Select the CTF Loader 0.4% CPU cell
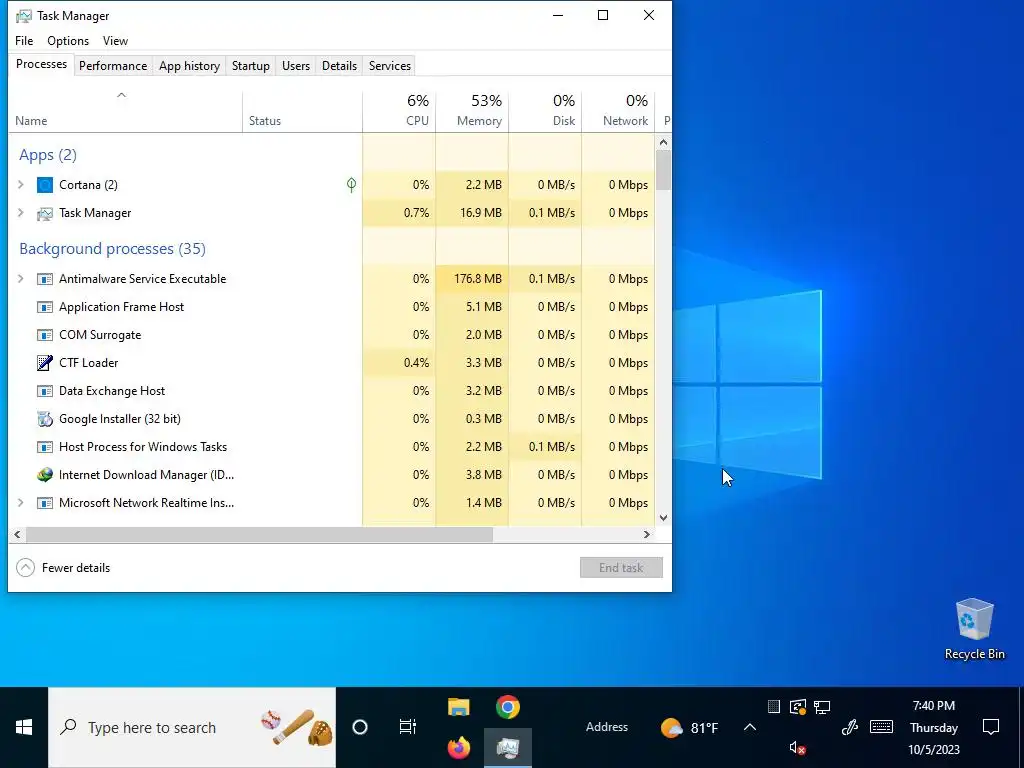The height and width of the screenshot is (768, 1024). tap(399, 362)
